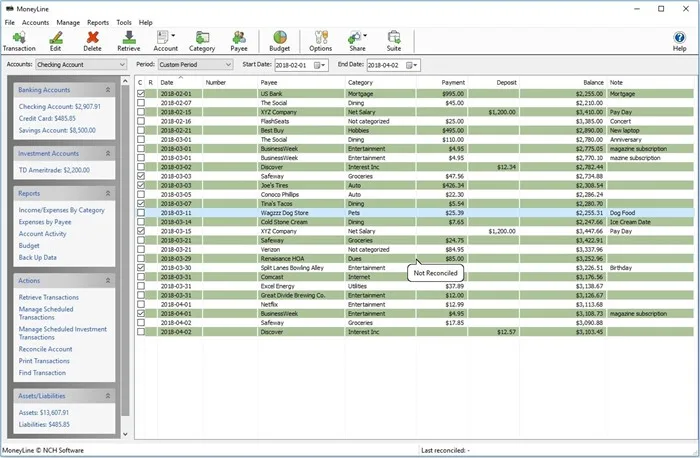Open Checking Account: $2,907.91 link
Screen dimensions: 700x458
(59, 107)
